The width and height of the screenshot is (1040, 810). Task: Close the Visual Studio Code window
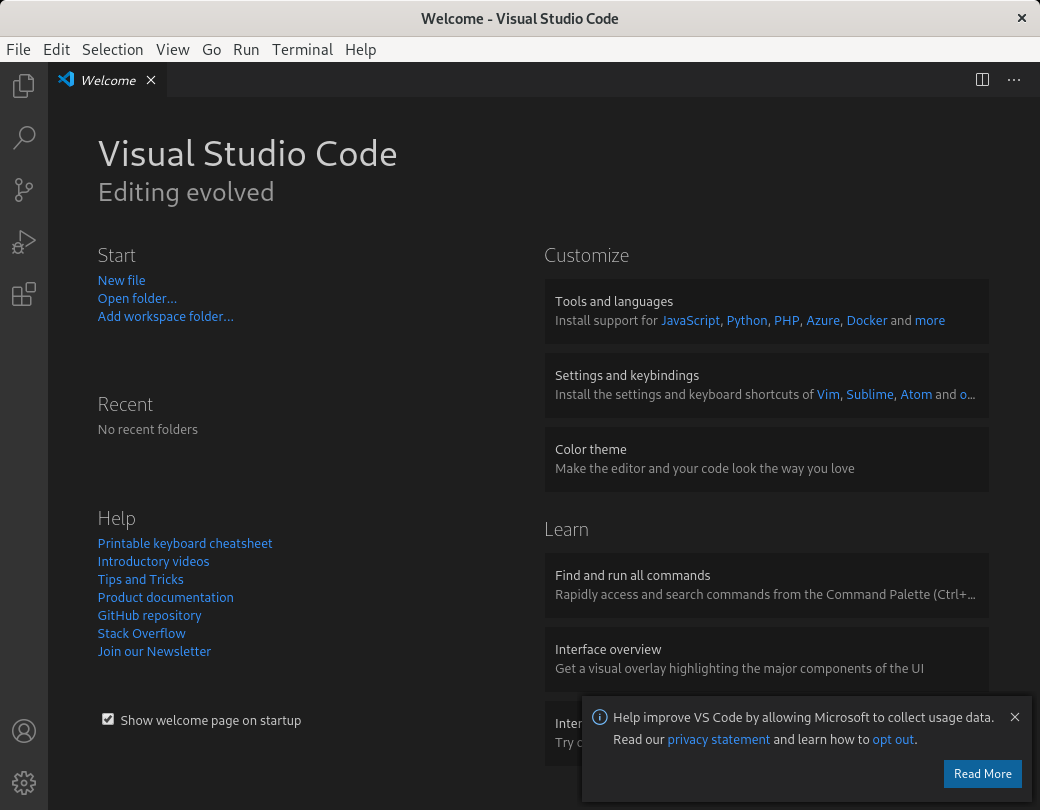pyautogui.click(x=1021, y=18)
